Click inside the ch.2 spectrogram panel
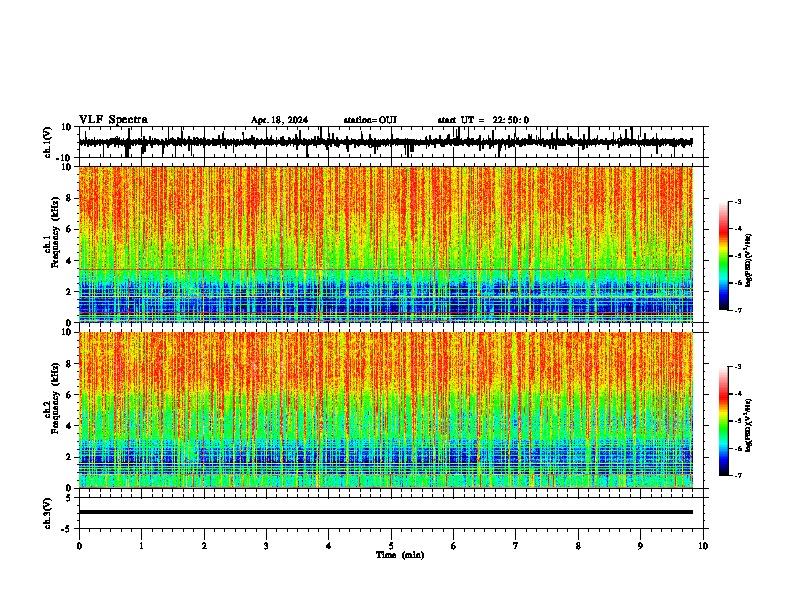The width and height of the screenshot is (792, 612). coord(386,410)
